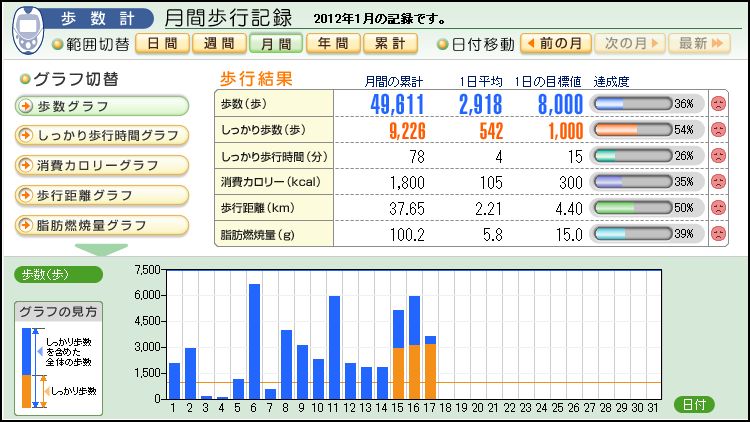Click the 次の月 next month button

(630, 44)
